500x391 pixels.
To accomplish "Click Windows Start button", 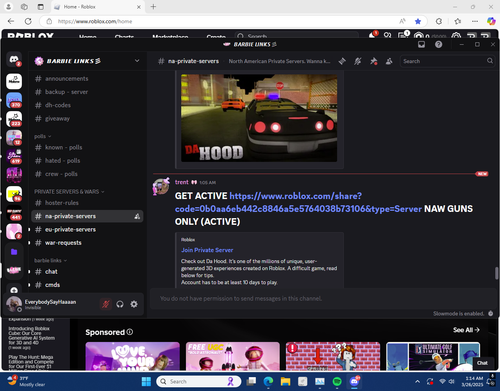I will pos(146,381).
